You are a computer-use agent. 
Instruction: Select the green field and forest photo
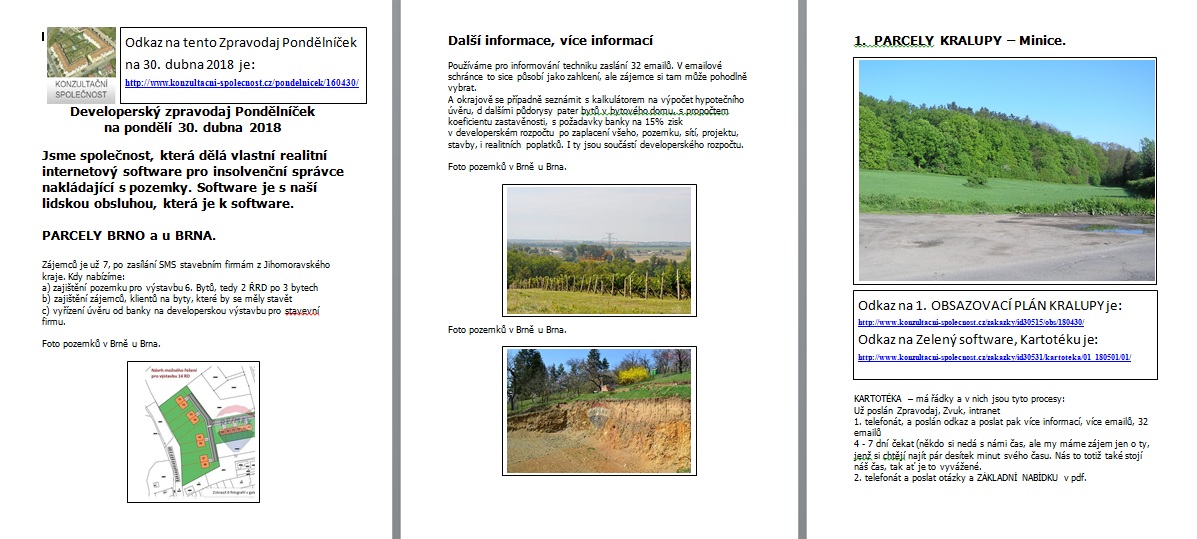1006,168
